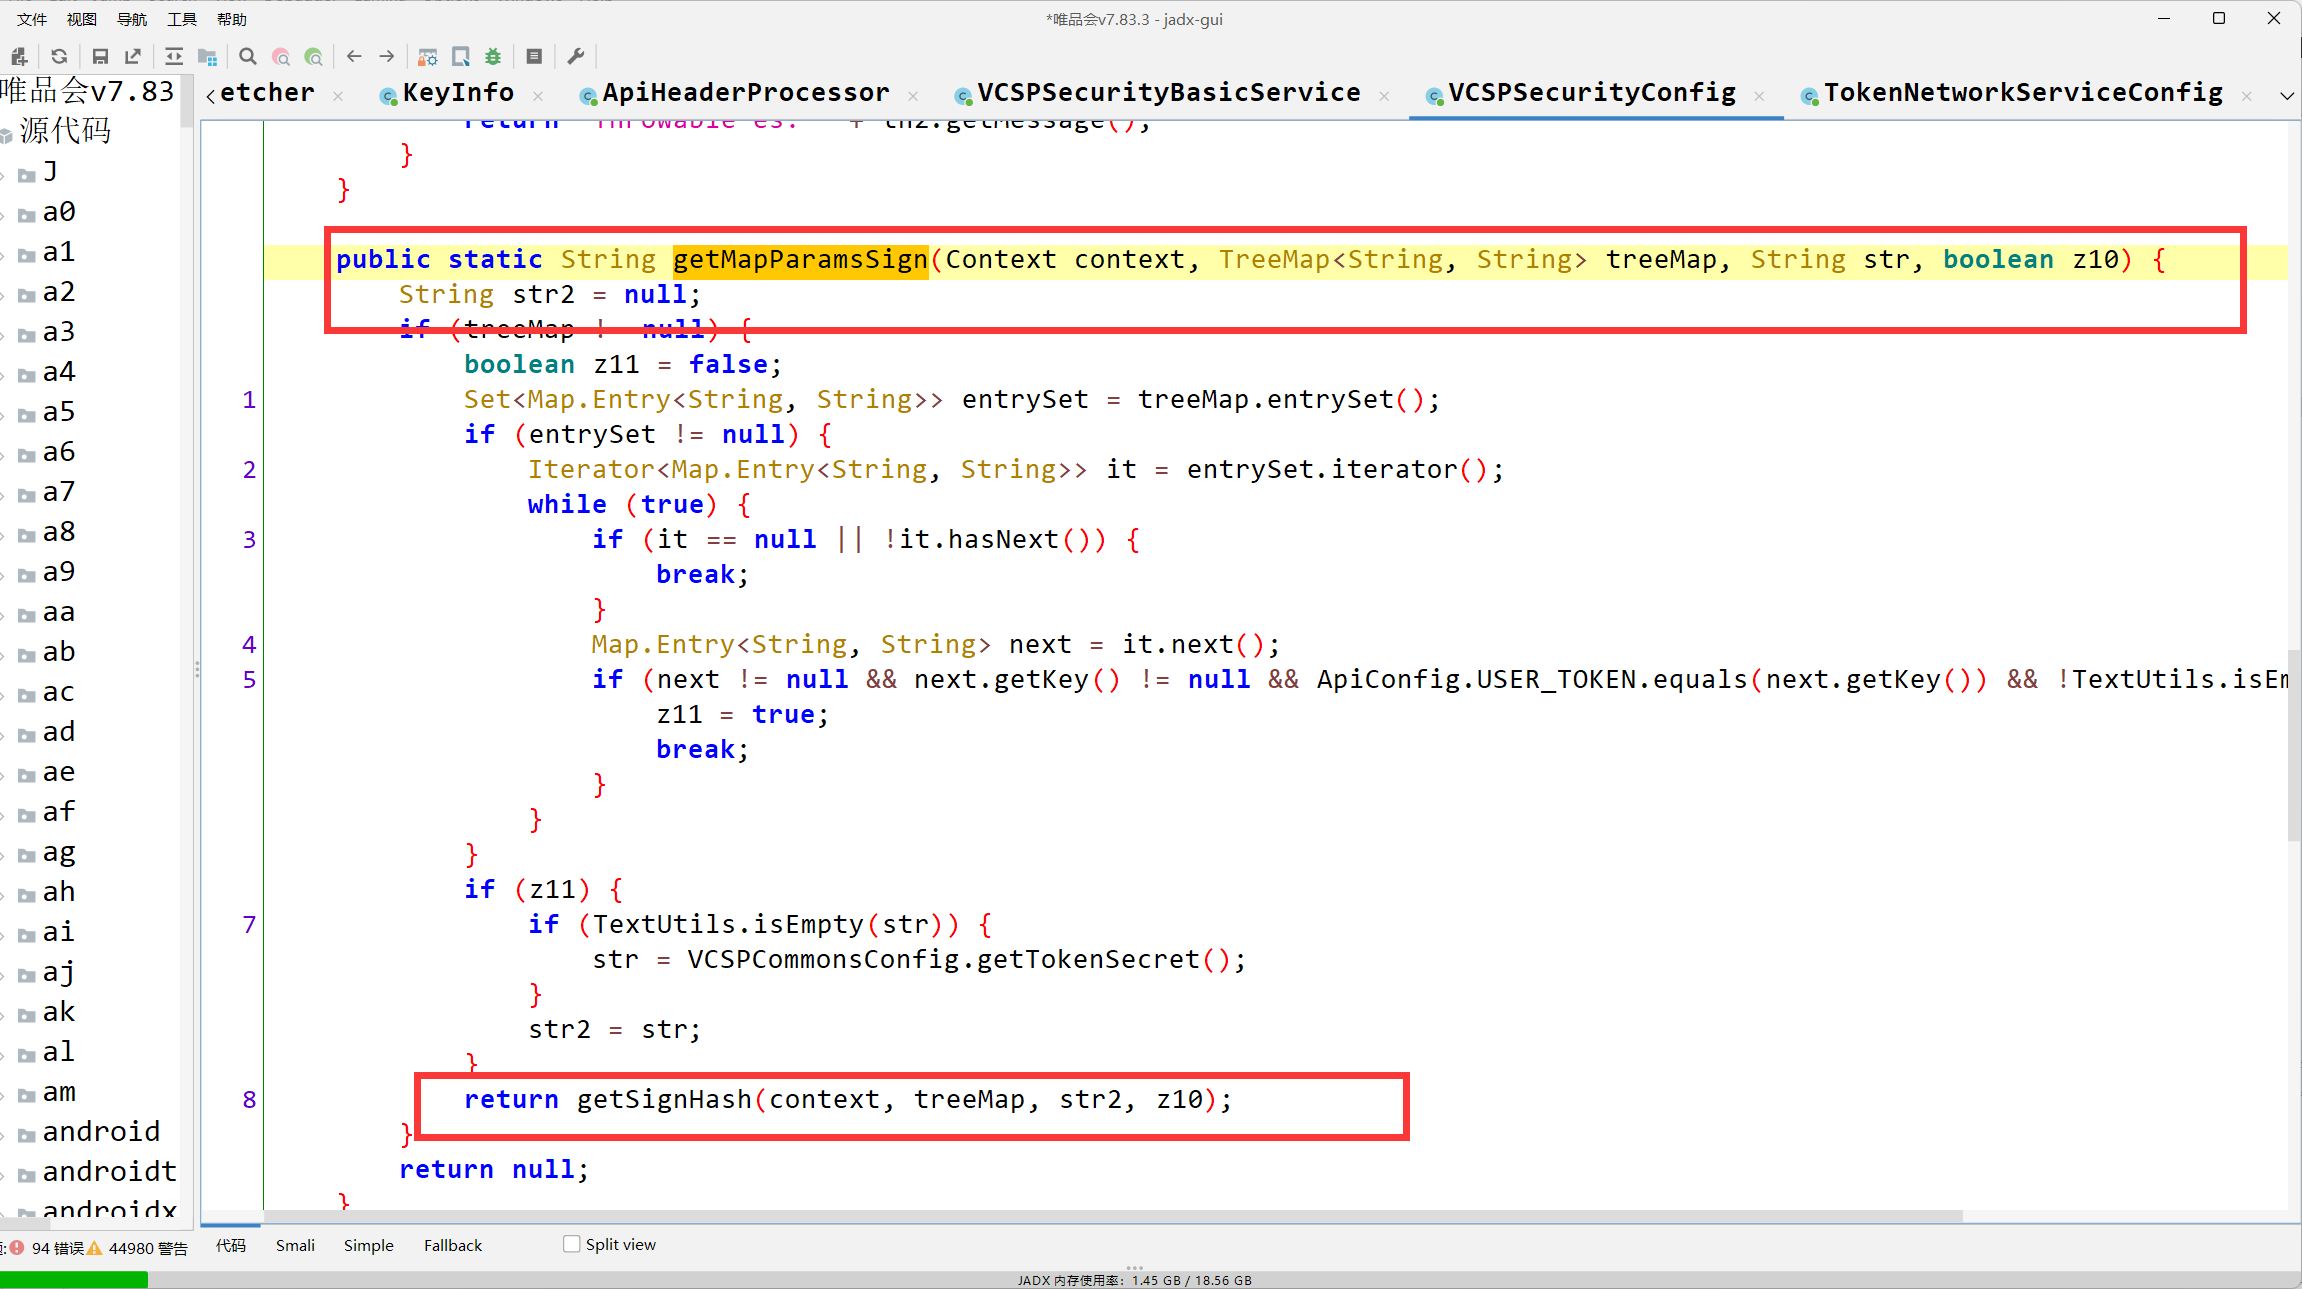Close the ApiHeaderProcessor tab
This screenshot has width=2302, height=1289.
pyautogui.click(x=913, y=96)
